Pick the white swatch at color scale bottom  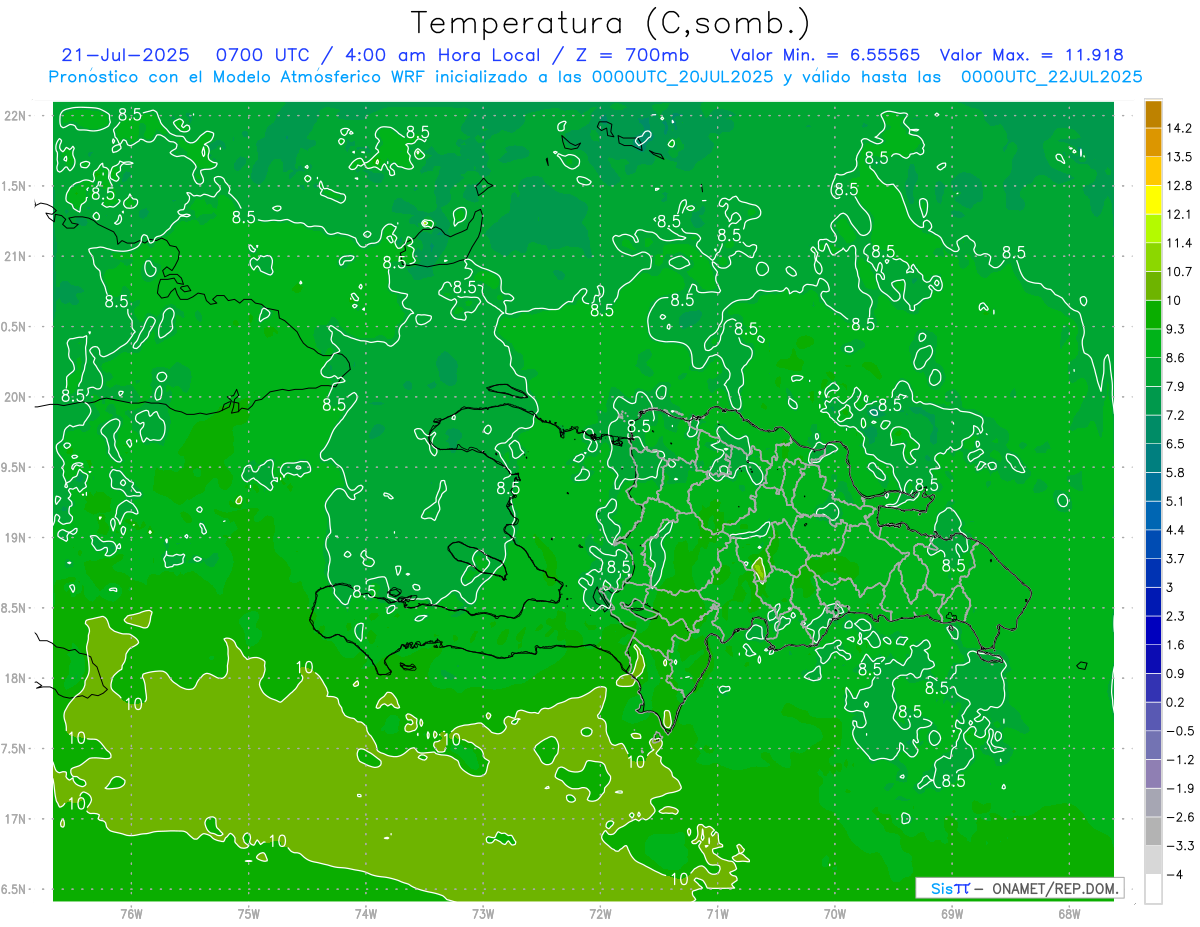tap(1153, 888)
